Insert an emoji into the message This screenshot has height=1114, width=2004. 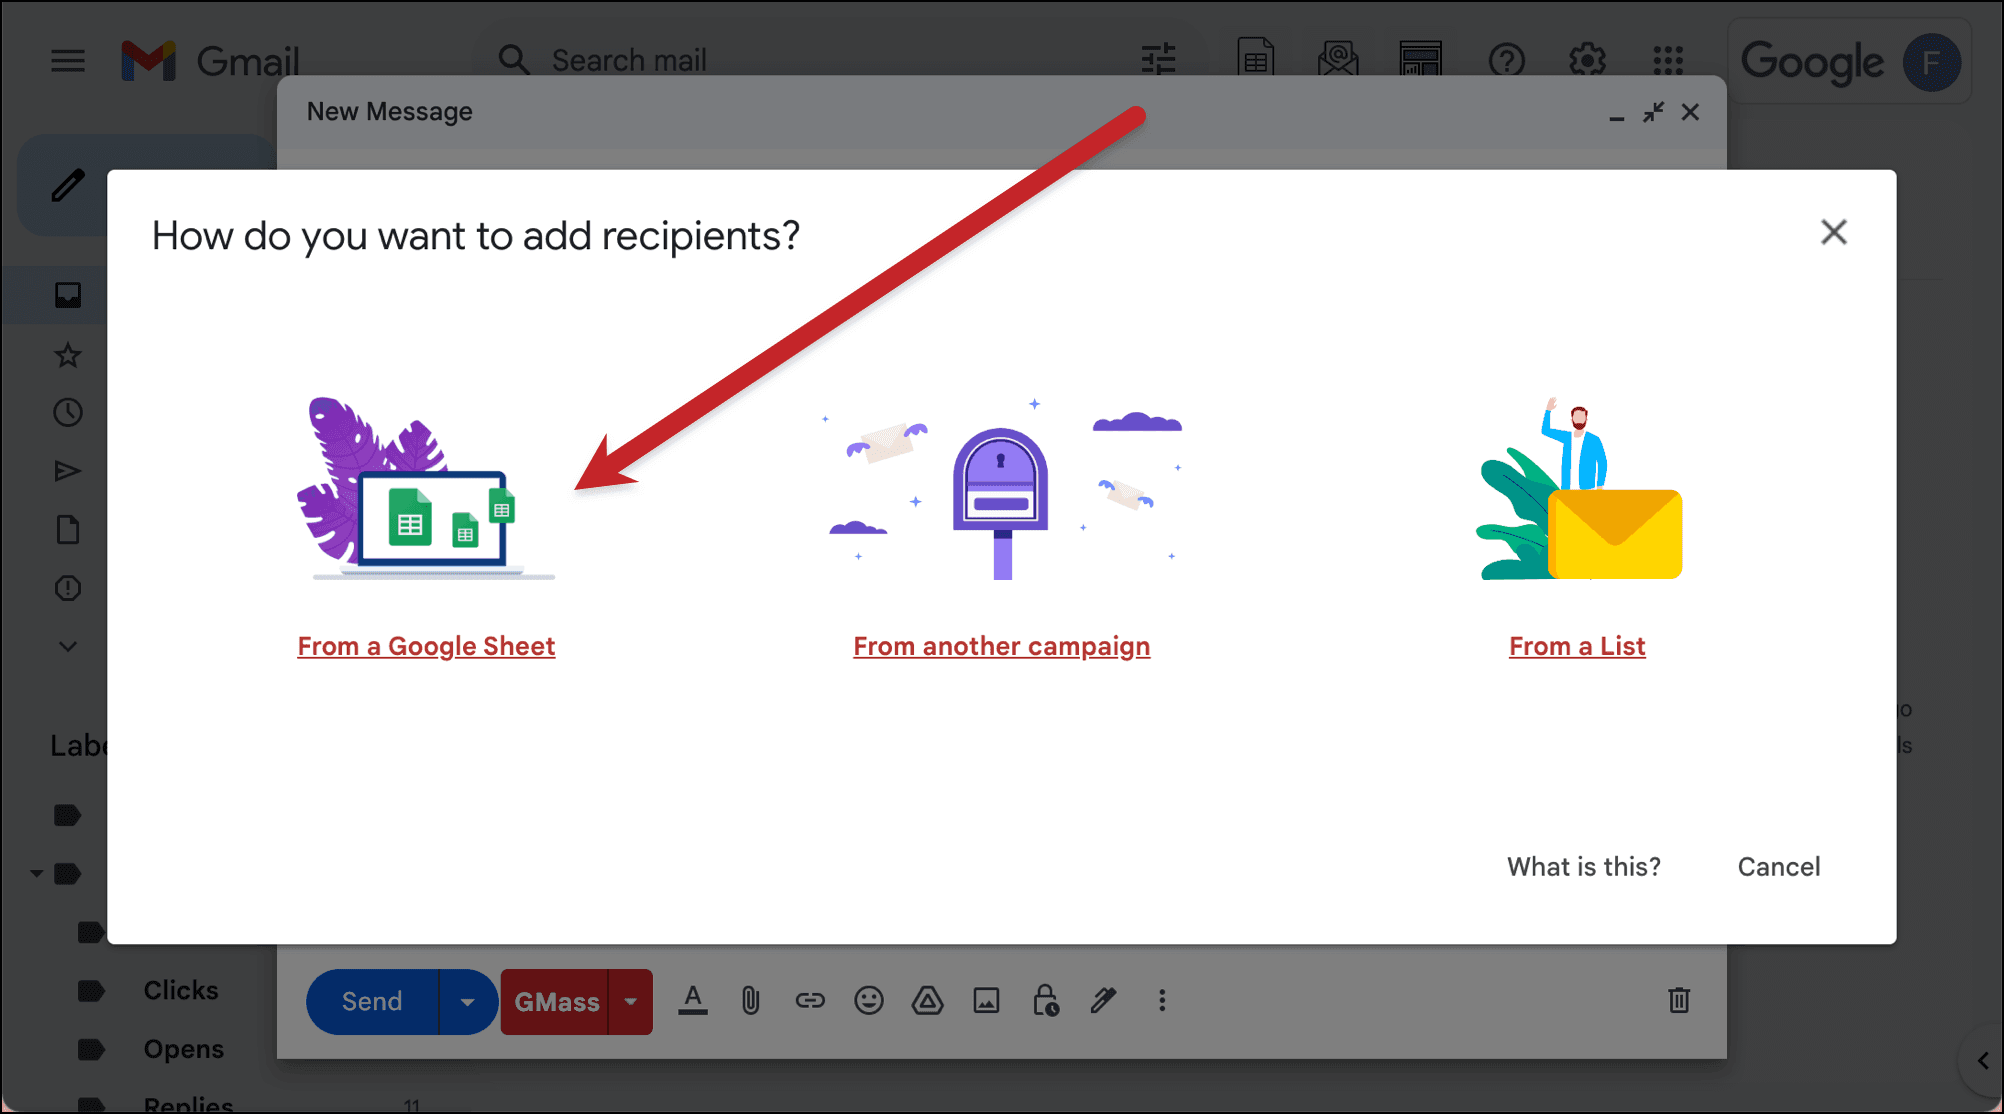pyautogui.click(x=869, y=1000)
